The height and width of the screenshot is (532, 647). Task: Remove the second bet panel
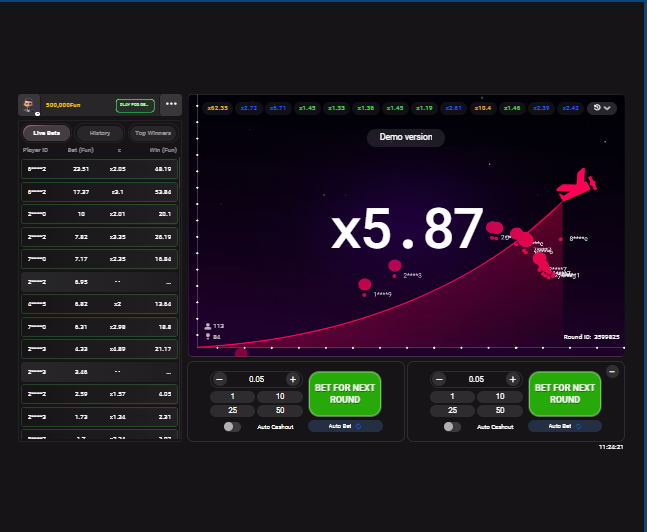tap(612, 372)
